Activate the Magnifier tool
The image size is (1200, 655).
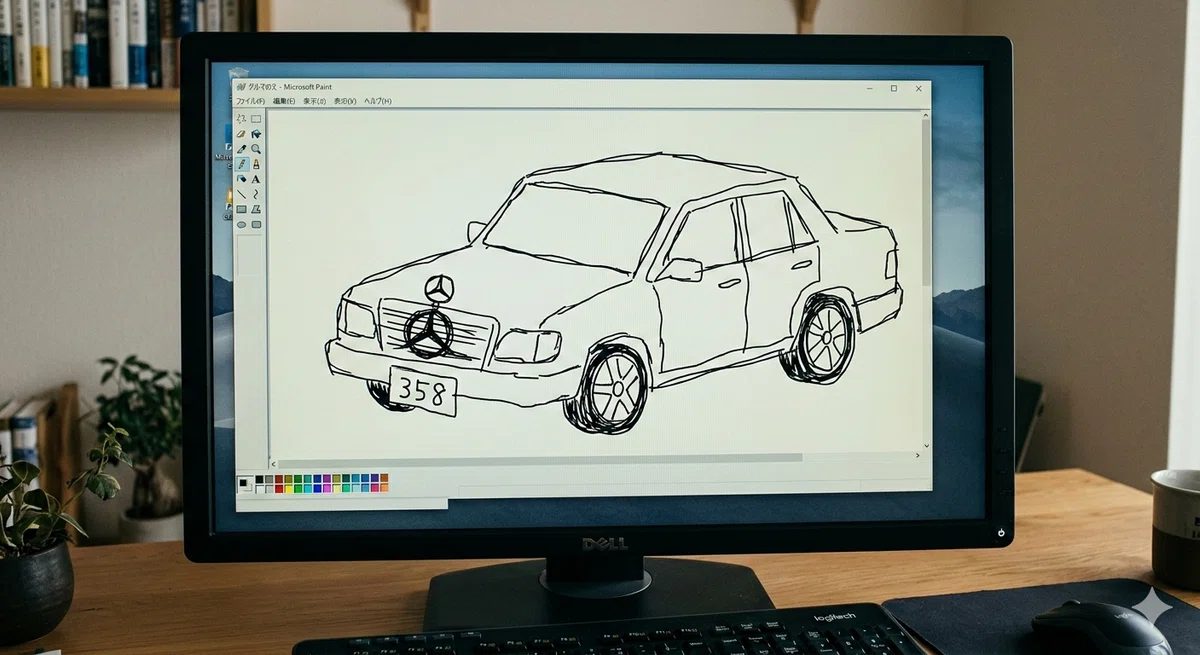256,149
